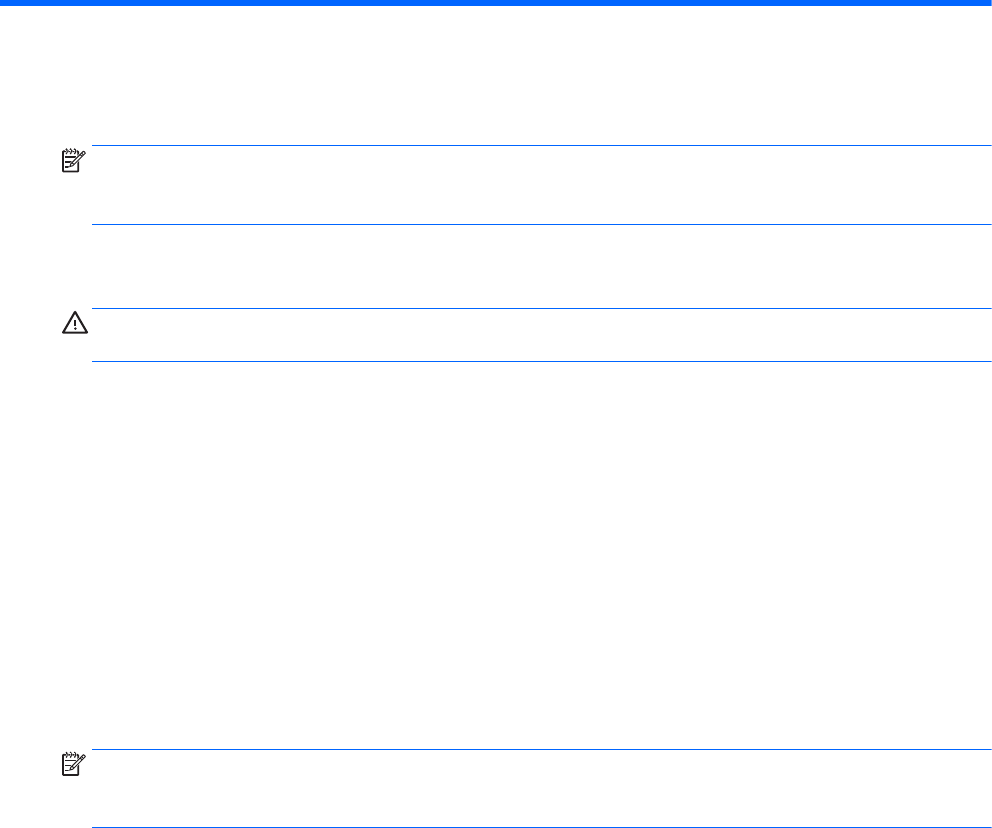Click the top rule of the lower note box
This screenshot has width=992, height=828.
point(540,750)
